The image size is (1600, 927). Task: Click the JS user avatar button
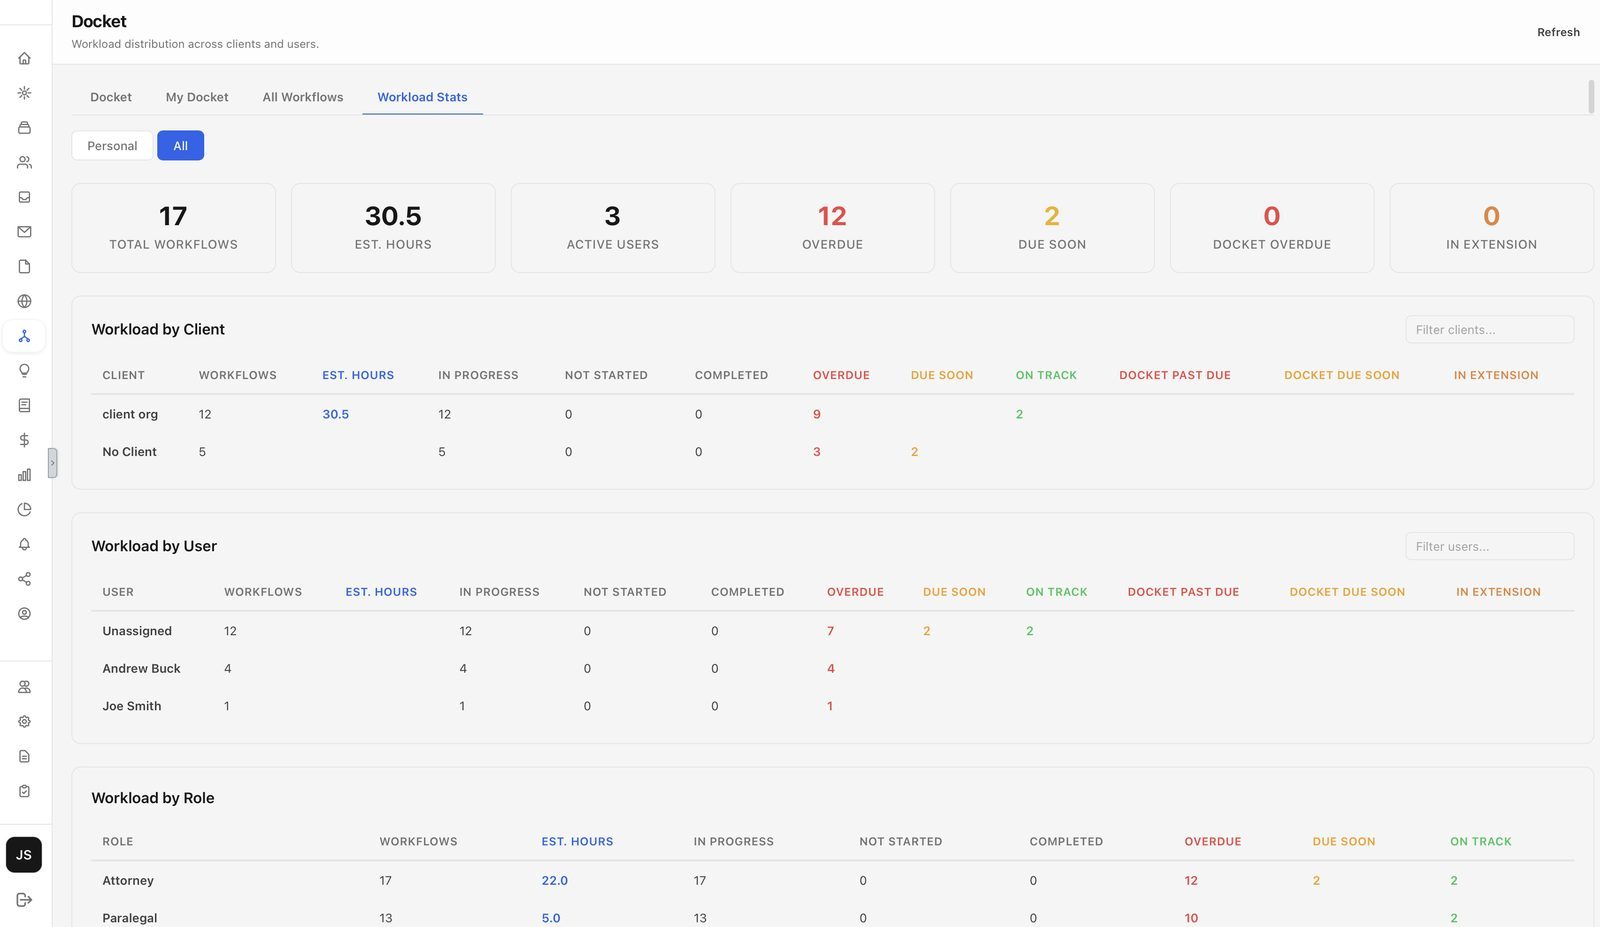click(x=24, y=855)
